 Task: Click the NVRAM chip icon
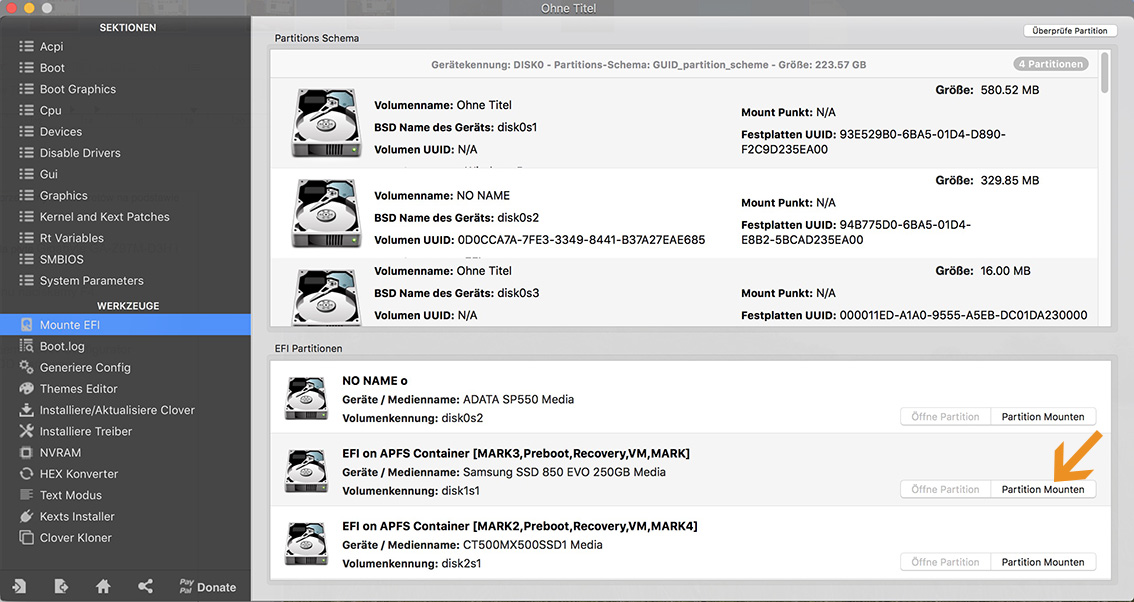coord(27,453)
